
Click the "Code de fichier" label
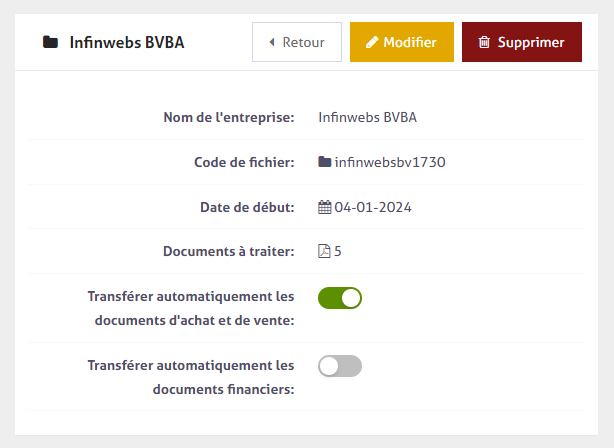(x=244, y=162)
